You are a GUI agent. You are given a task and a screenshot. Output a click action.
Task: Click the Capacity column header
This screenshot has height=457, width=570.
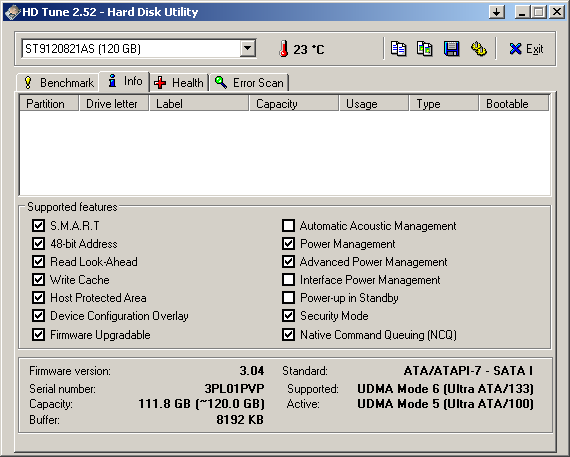coord(294,104)
